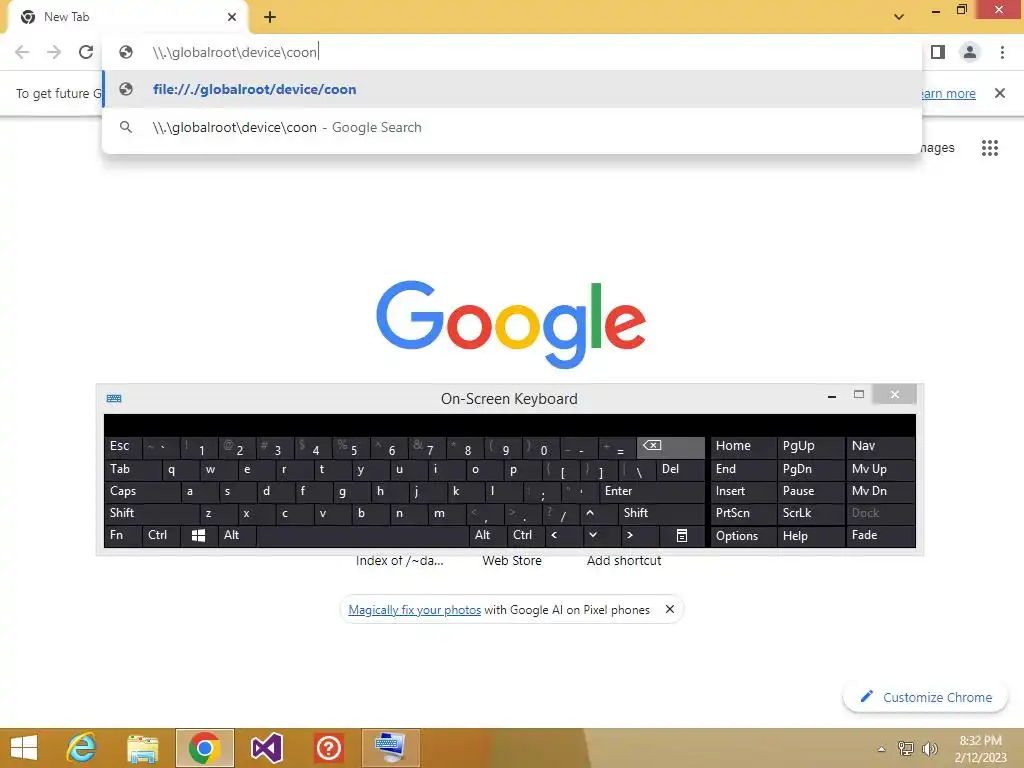
Task: Open on-screen keyboard Help
Action: click(810, 536)
